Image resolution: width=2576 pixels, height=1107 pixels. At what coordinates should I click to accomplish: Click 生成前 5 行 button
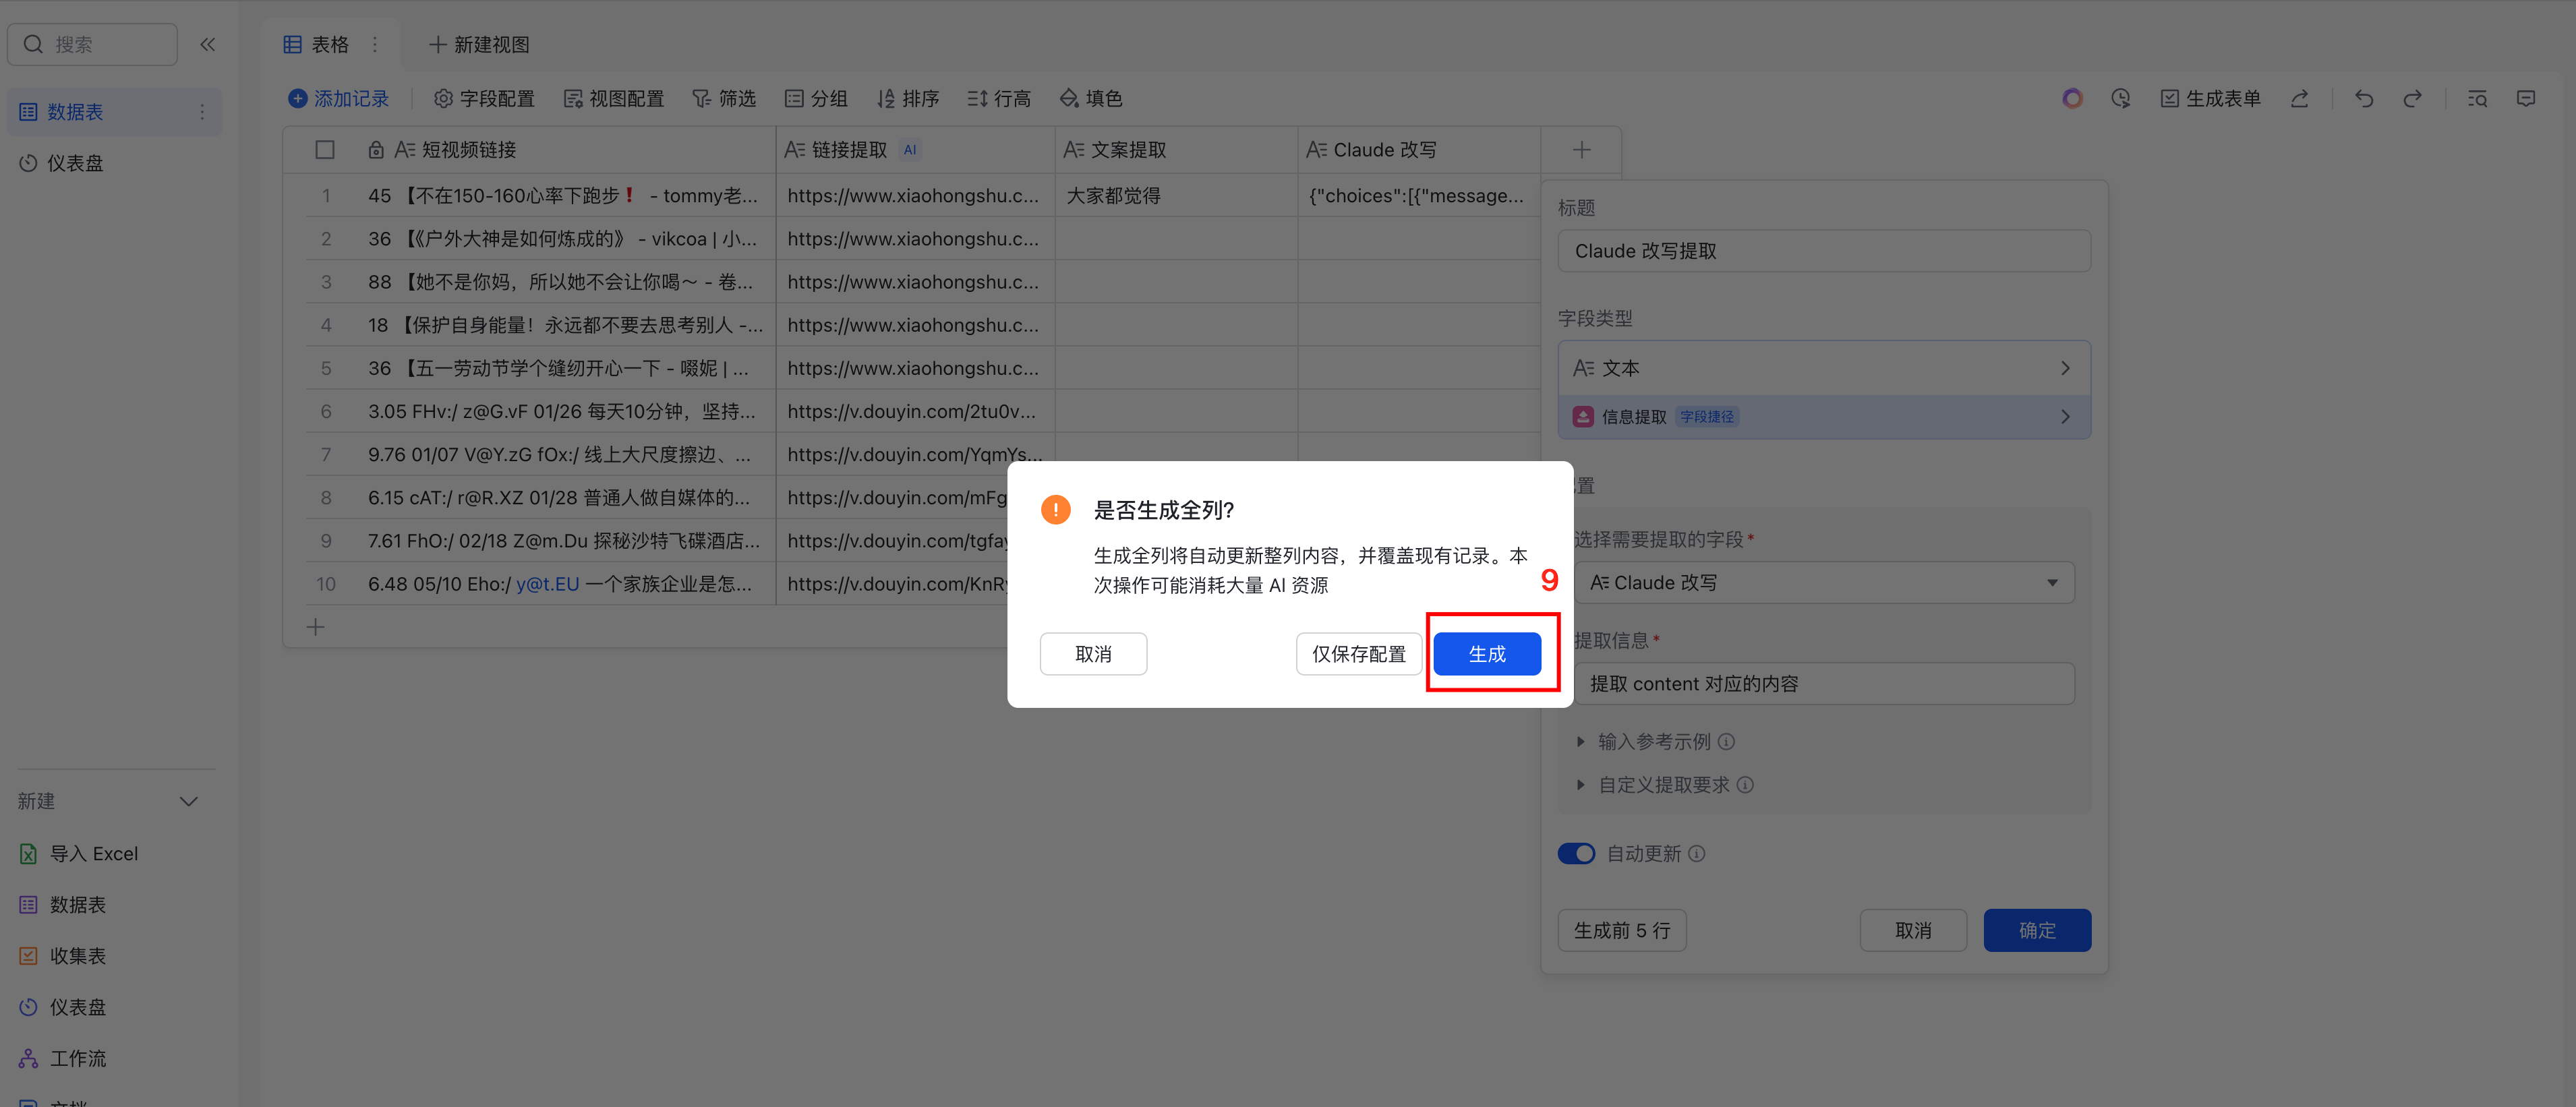point(1622,930)
